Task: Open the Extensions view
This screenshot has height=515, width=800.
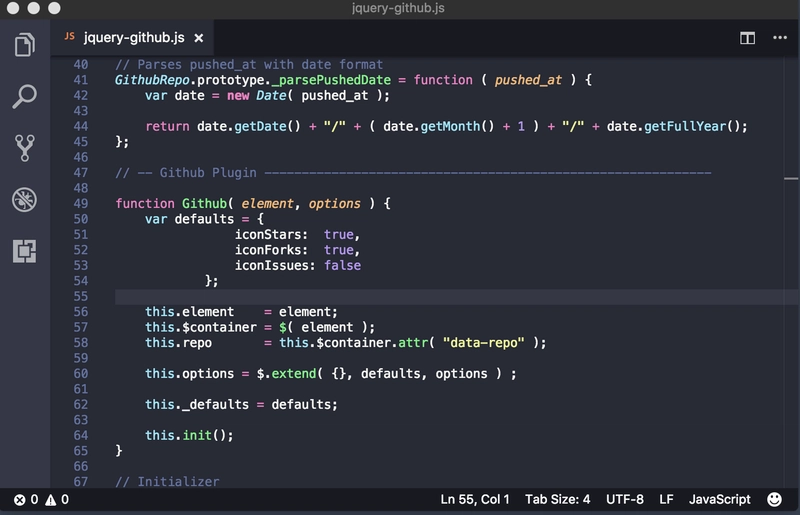Action: 24,251
